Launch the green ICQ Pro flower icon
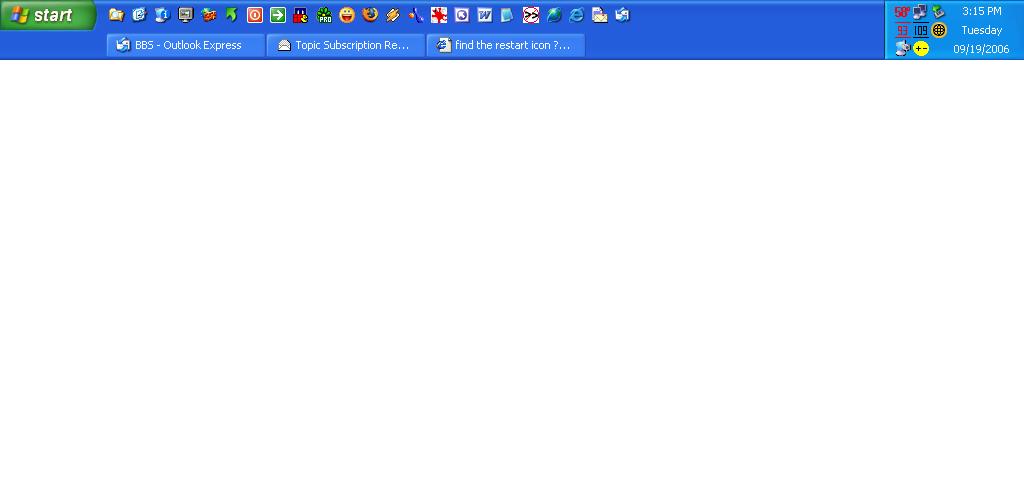The height and width of the screenshot is (500, 1024). point(324,15)
